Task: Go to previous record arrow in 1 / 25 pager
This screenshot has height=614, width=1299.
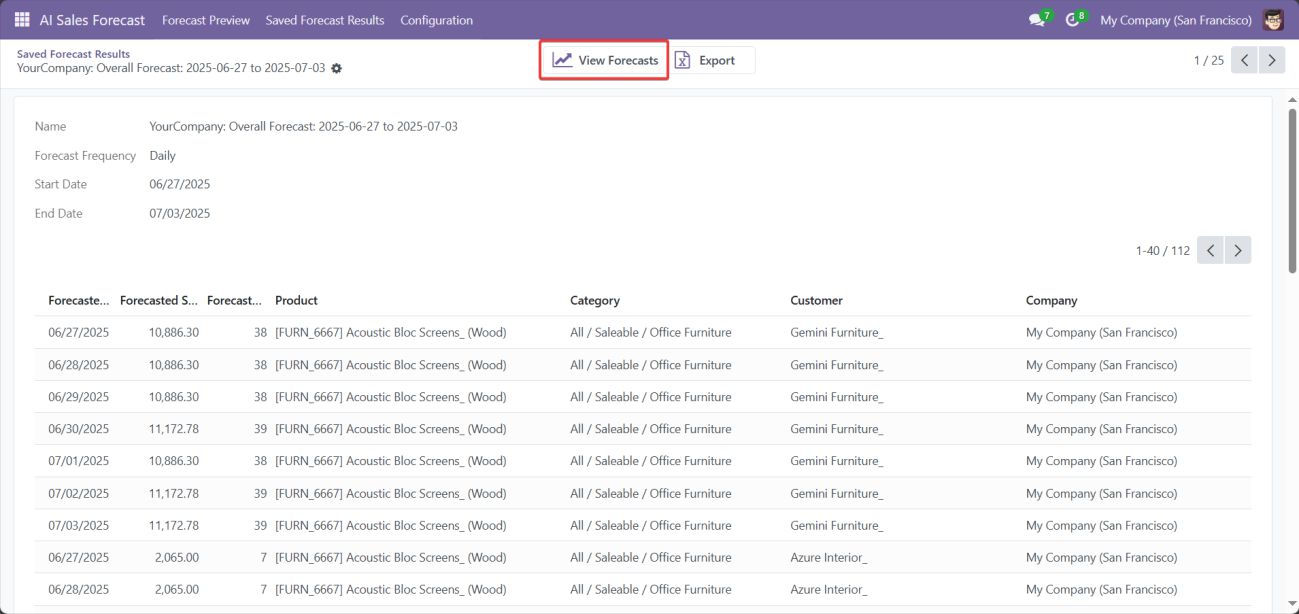Action: [1244, 60]
